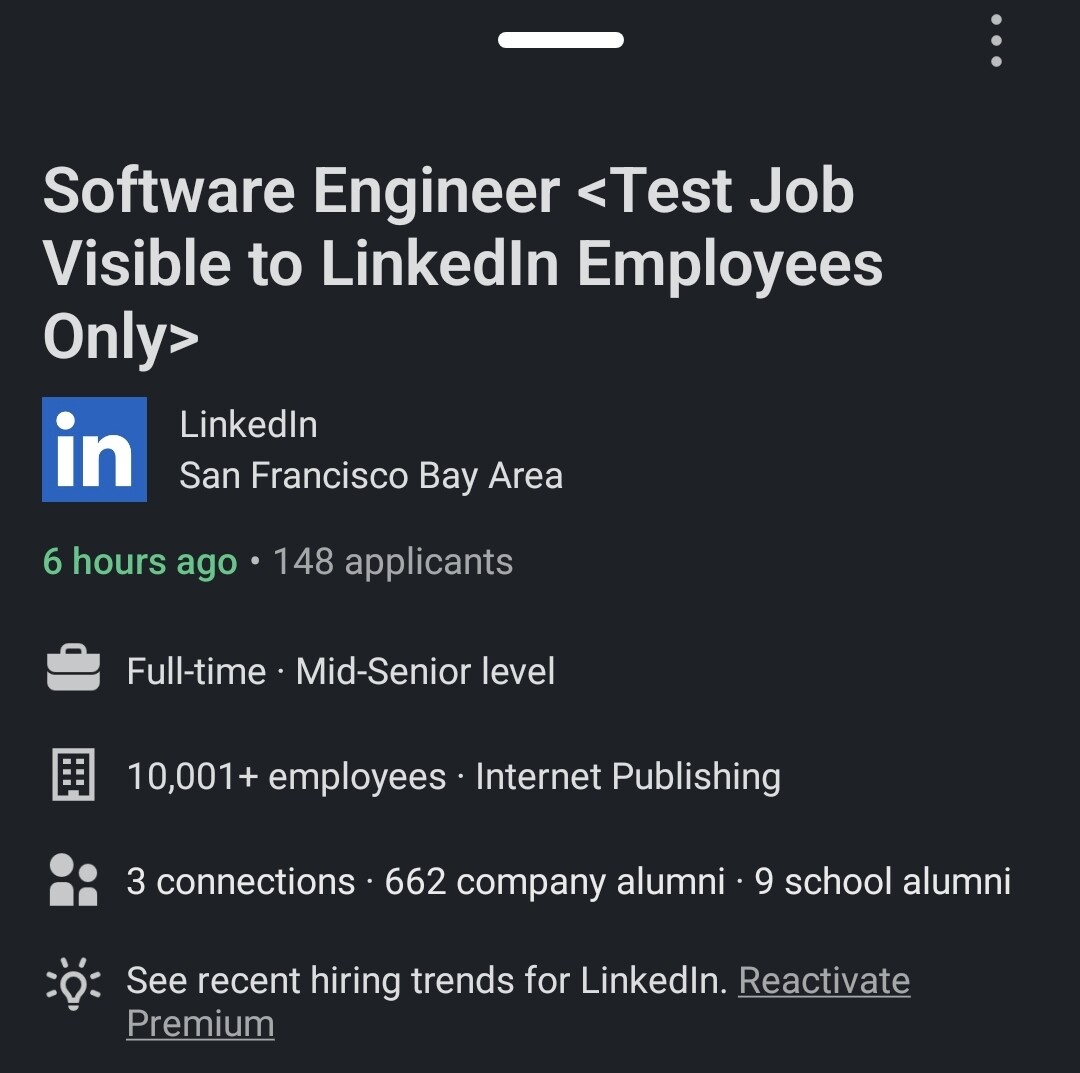This screenshot has height=1073, width=1080.
Task: Select the Mid-Senior level label
Action: (x=425, y=671)
